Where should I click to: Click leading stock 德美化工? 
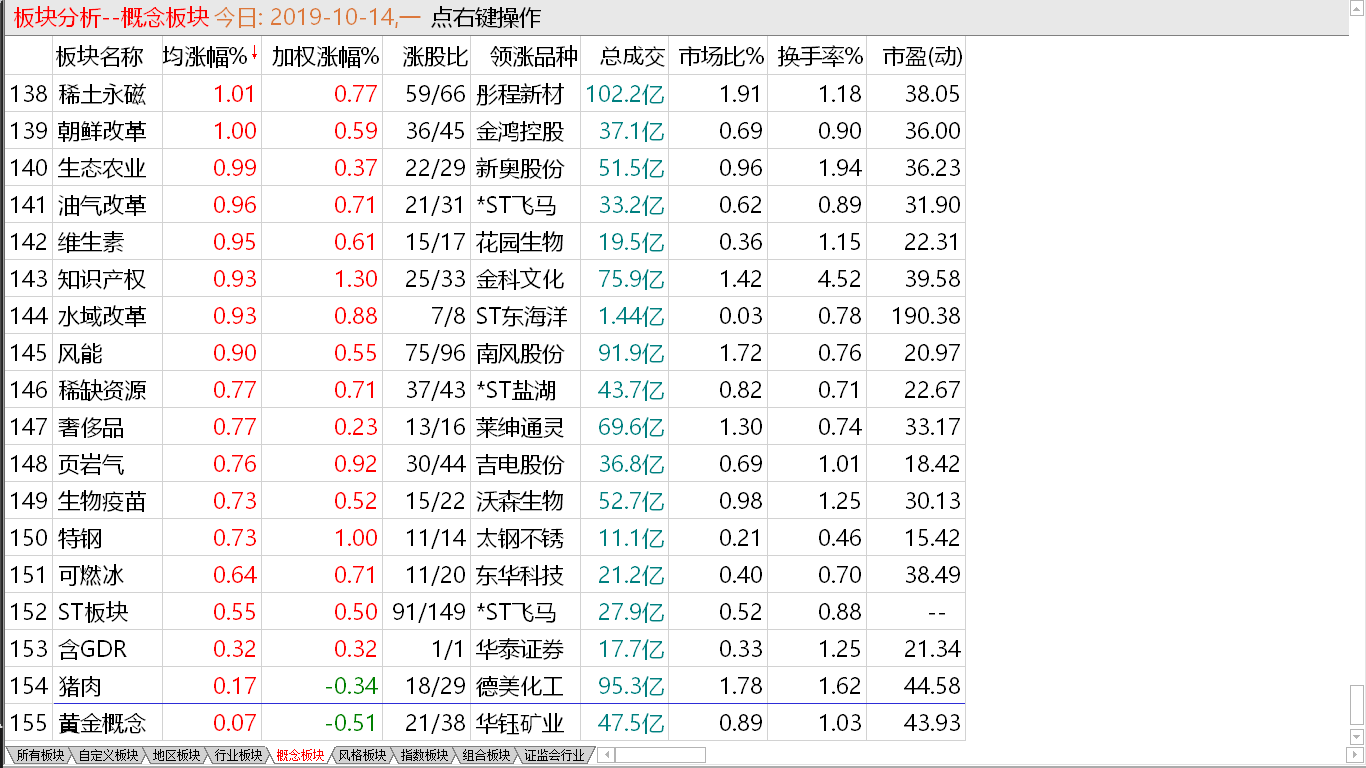(520, 686)
